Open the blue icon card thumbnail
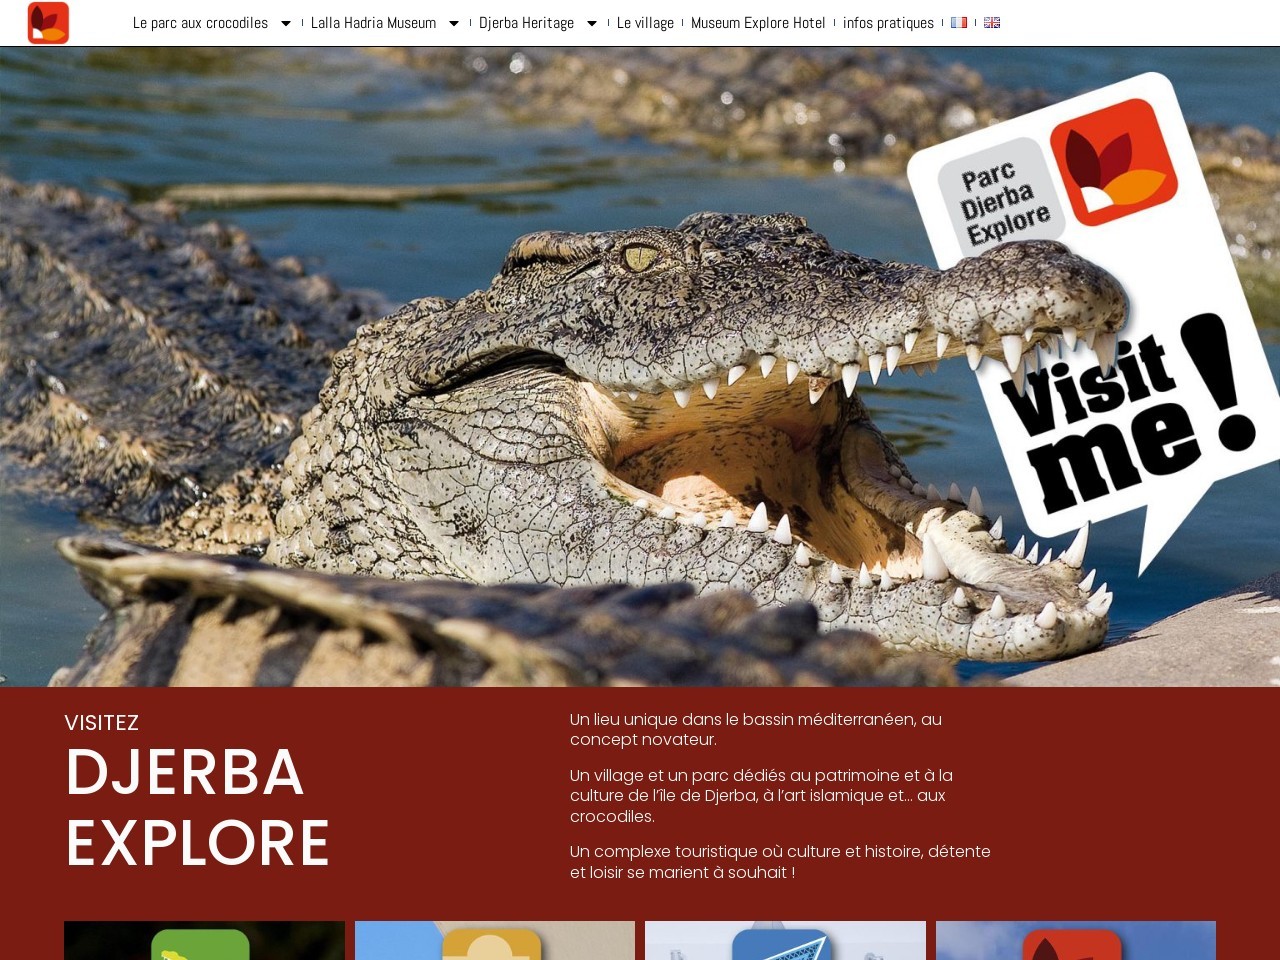 tap(785, 940)
